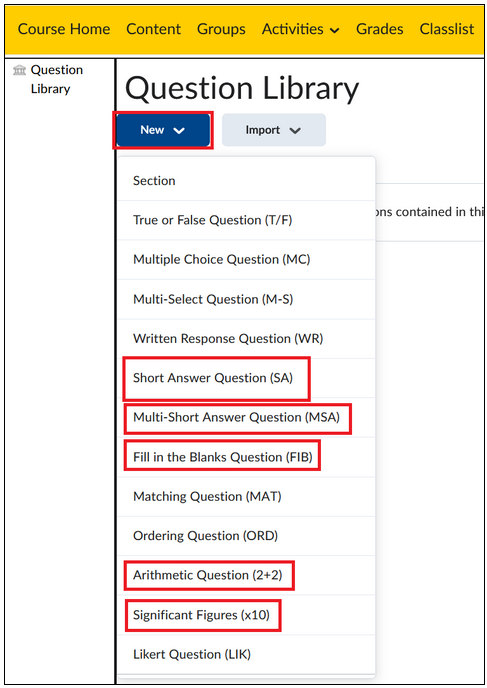Click the Question Library building icon
Screen dimensions: 487x688
pos(19,70)
